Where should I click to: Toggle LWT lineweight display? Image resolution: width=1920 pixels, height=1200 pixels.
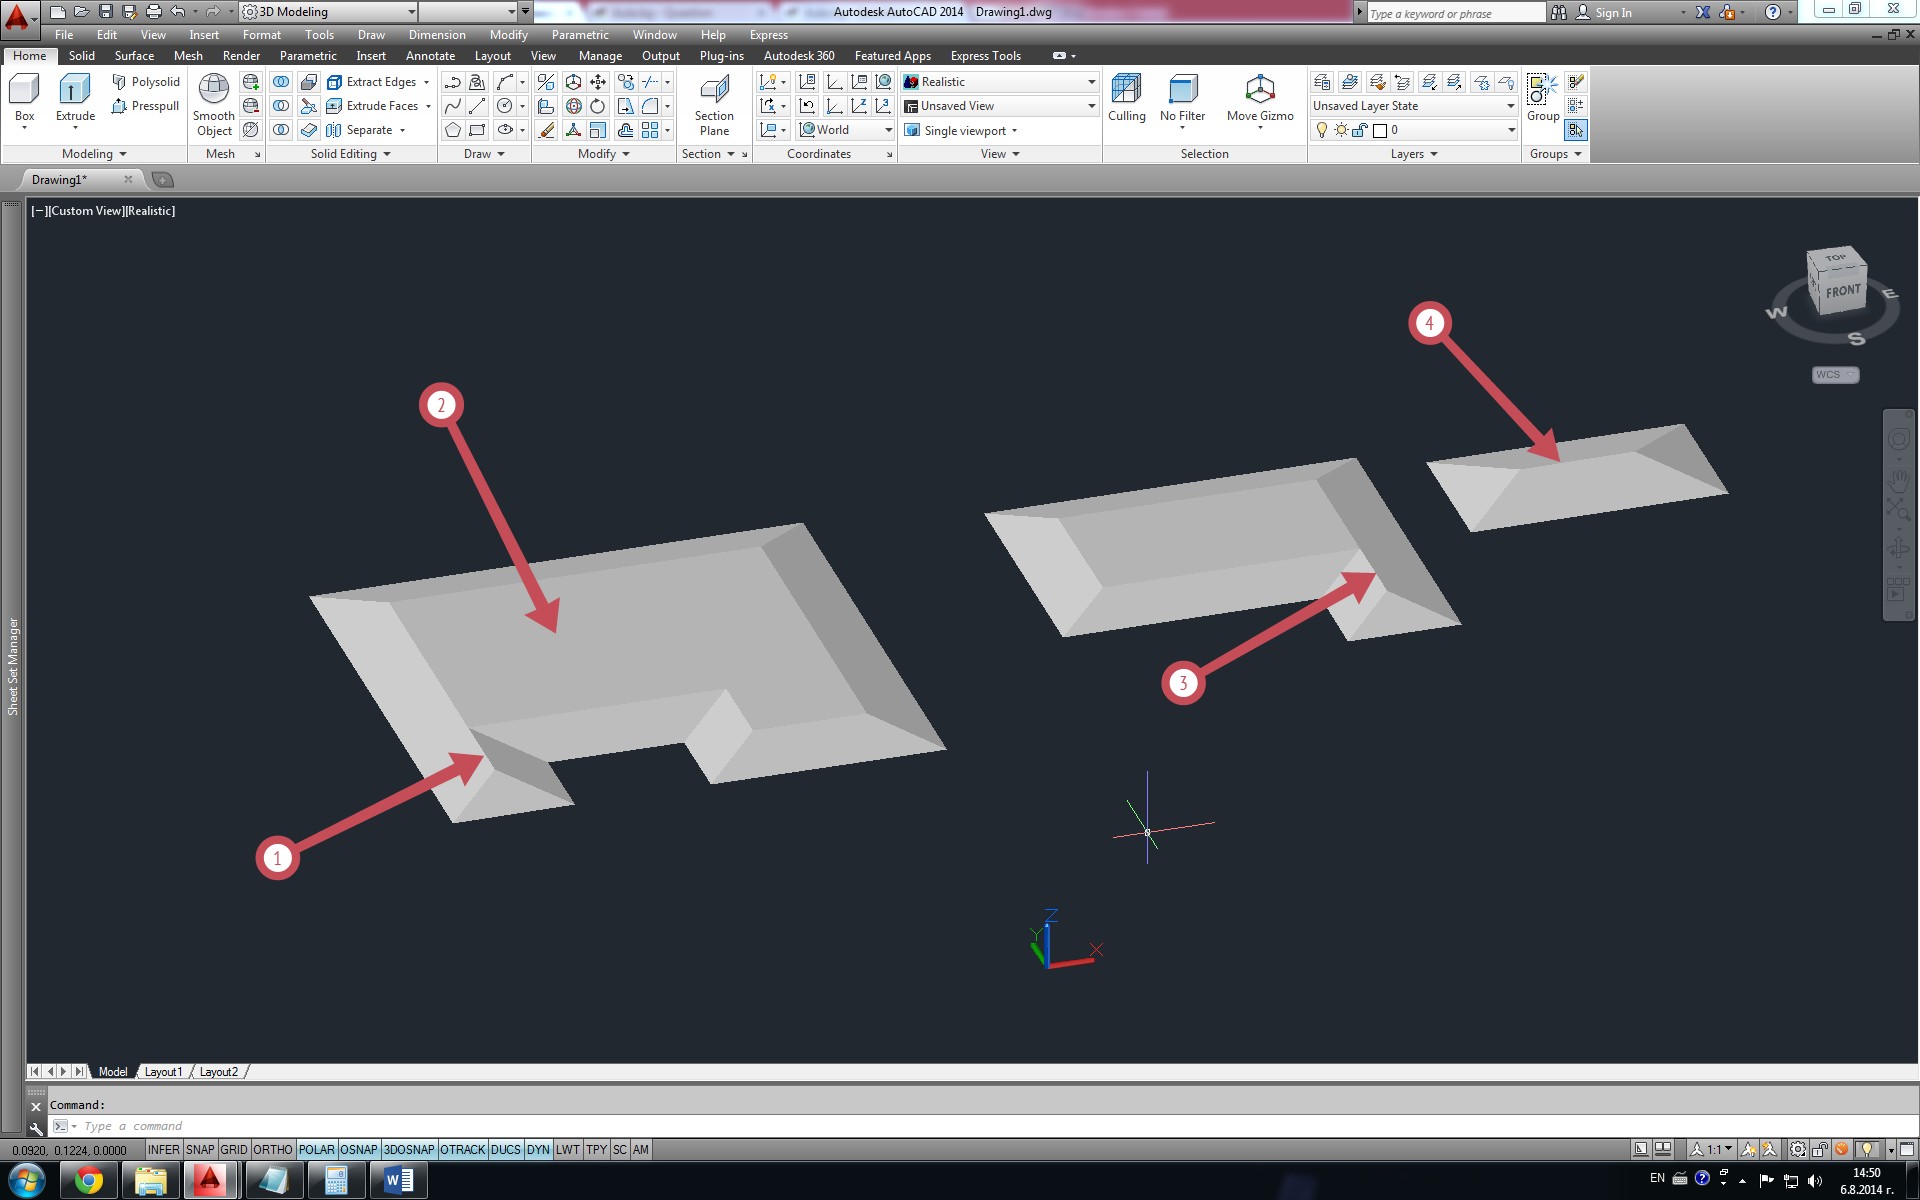[x=567, y=1150]
